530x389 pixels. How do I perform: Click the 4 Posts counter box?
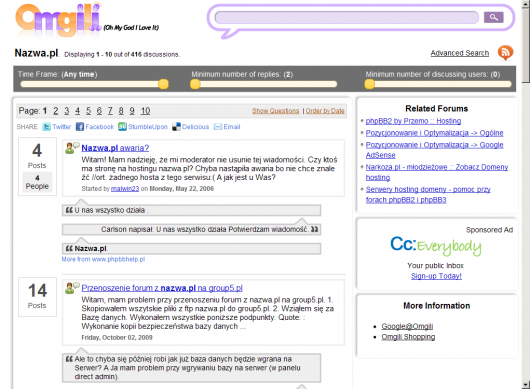pos(37,166)
